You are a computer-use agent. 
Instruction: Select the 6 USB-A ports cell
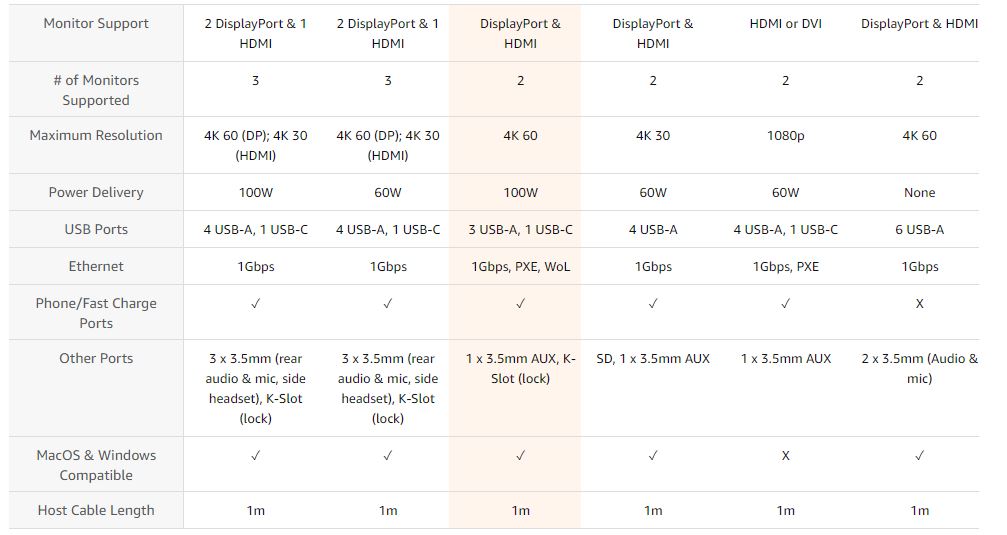[x=919, y=229]
